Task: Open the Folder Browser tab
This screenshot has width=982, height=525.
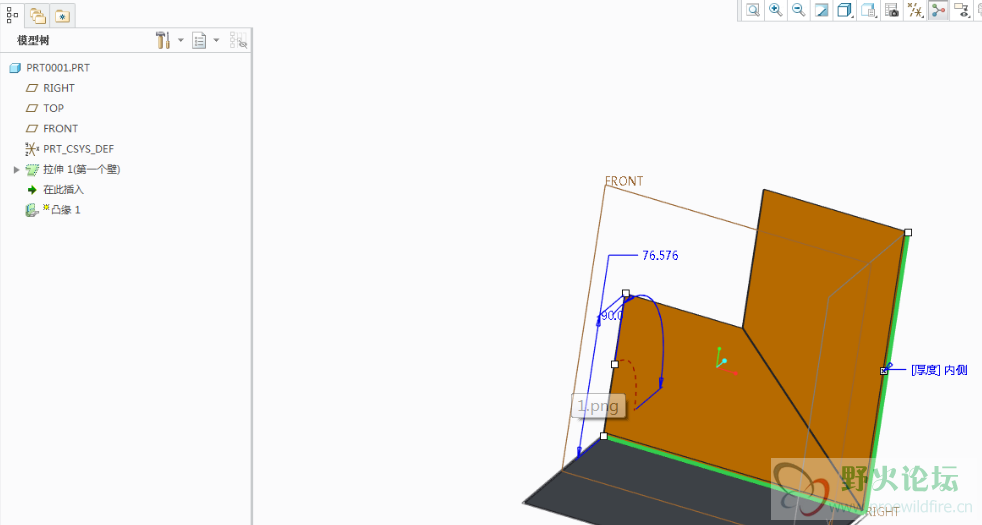Action: pos(38,16)
